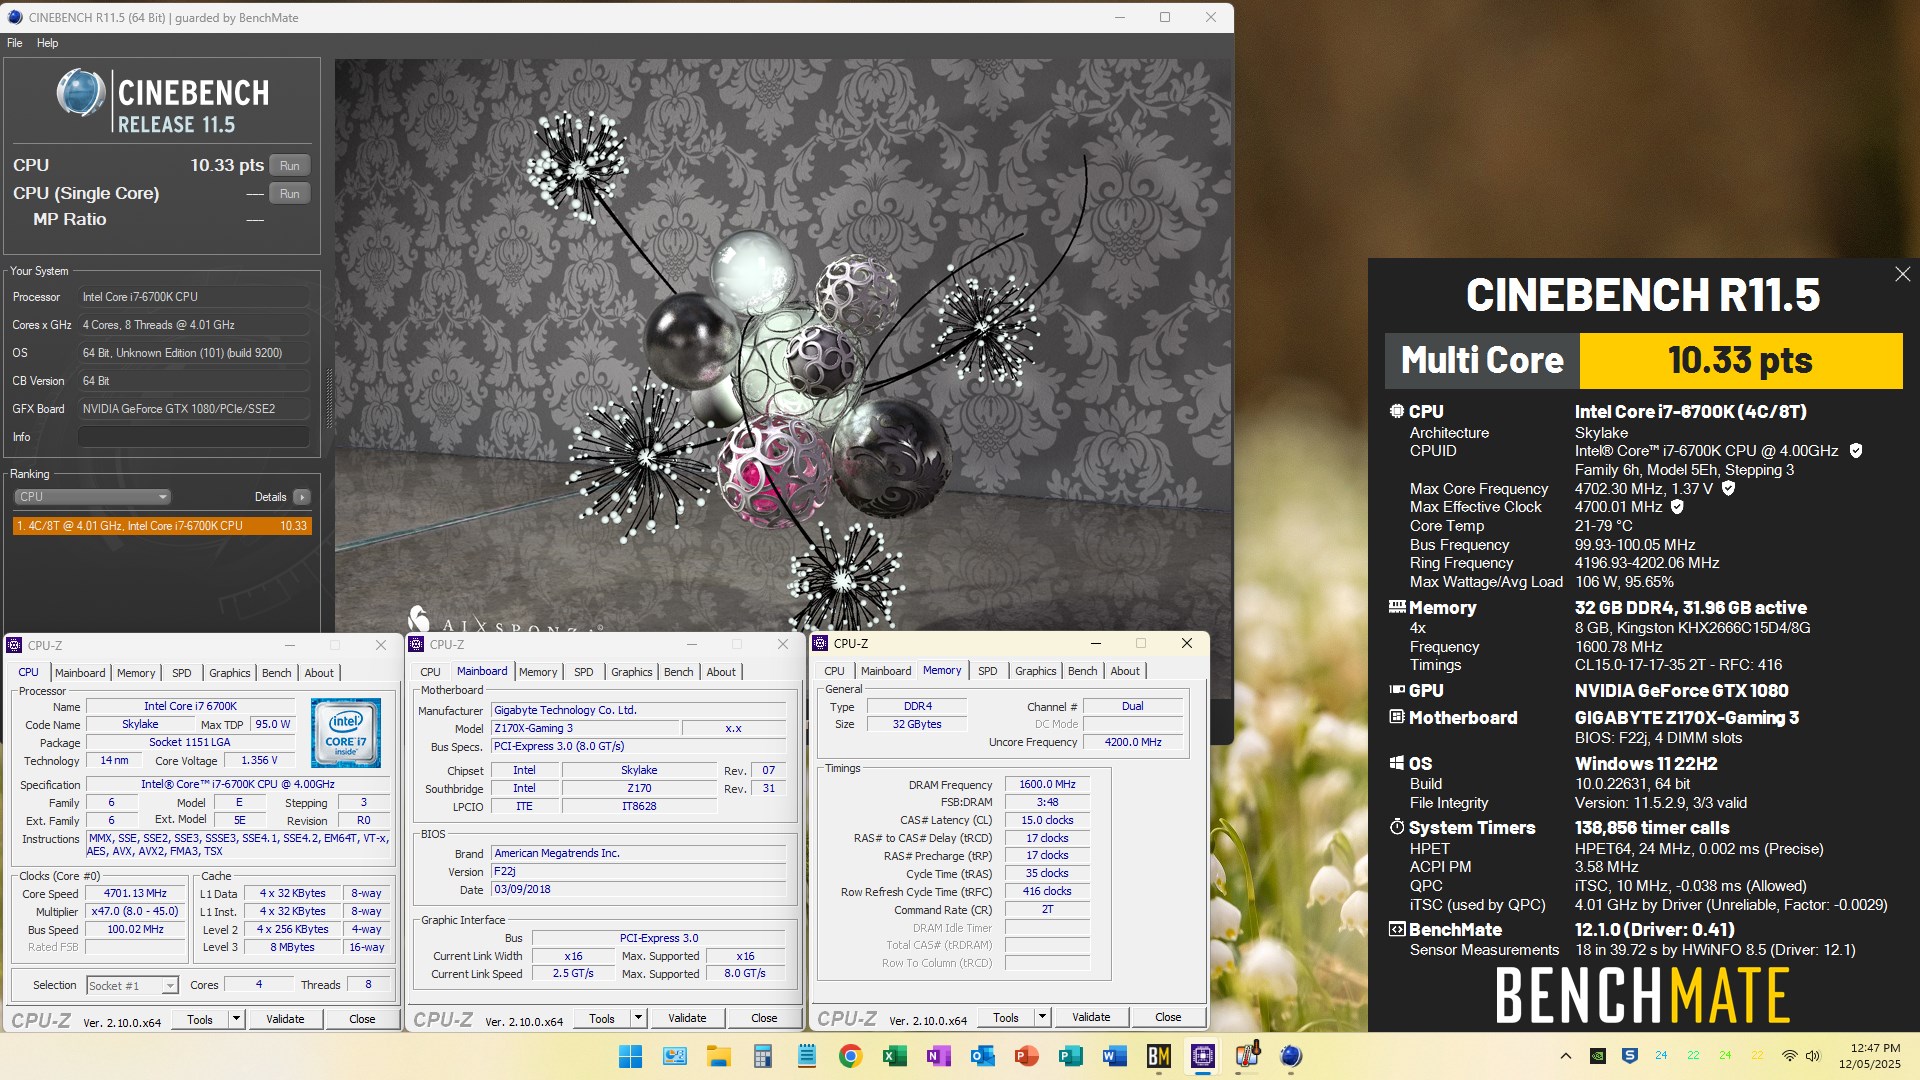Open Outlook from the taskbar

pos(982,1056)
